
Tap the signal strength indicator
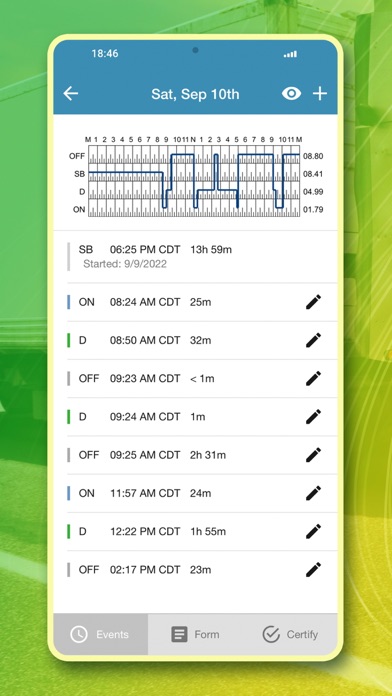tap(290, 54)
